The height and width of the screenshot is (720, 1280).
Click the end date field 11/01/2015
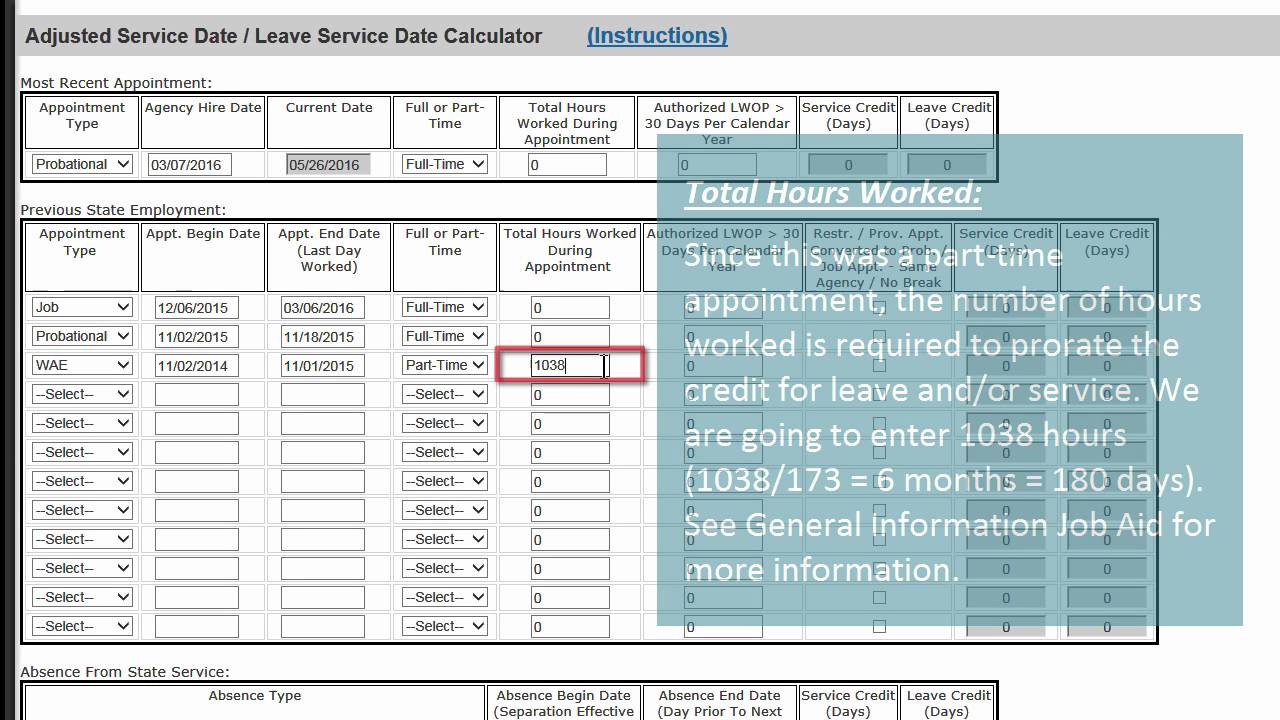(x=323, y=366)
